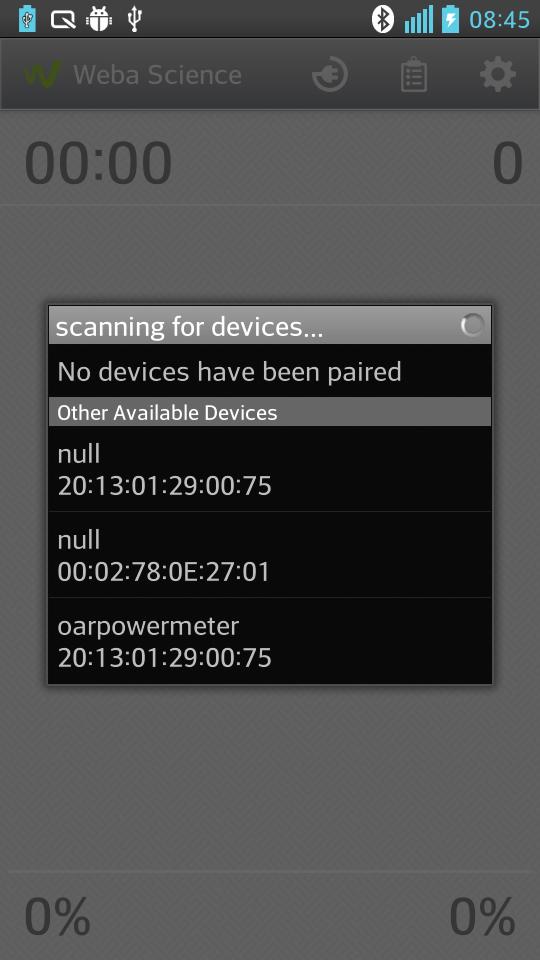Tap the Bluetooth status bar icon
The image size is (540, 960).
click(x=383, y=19)
